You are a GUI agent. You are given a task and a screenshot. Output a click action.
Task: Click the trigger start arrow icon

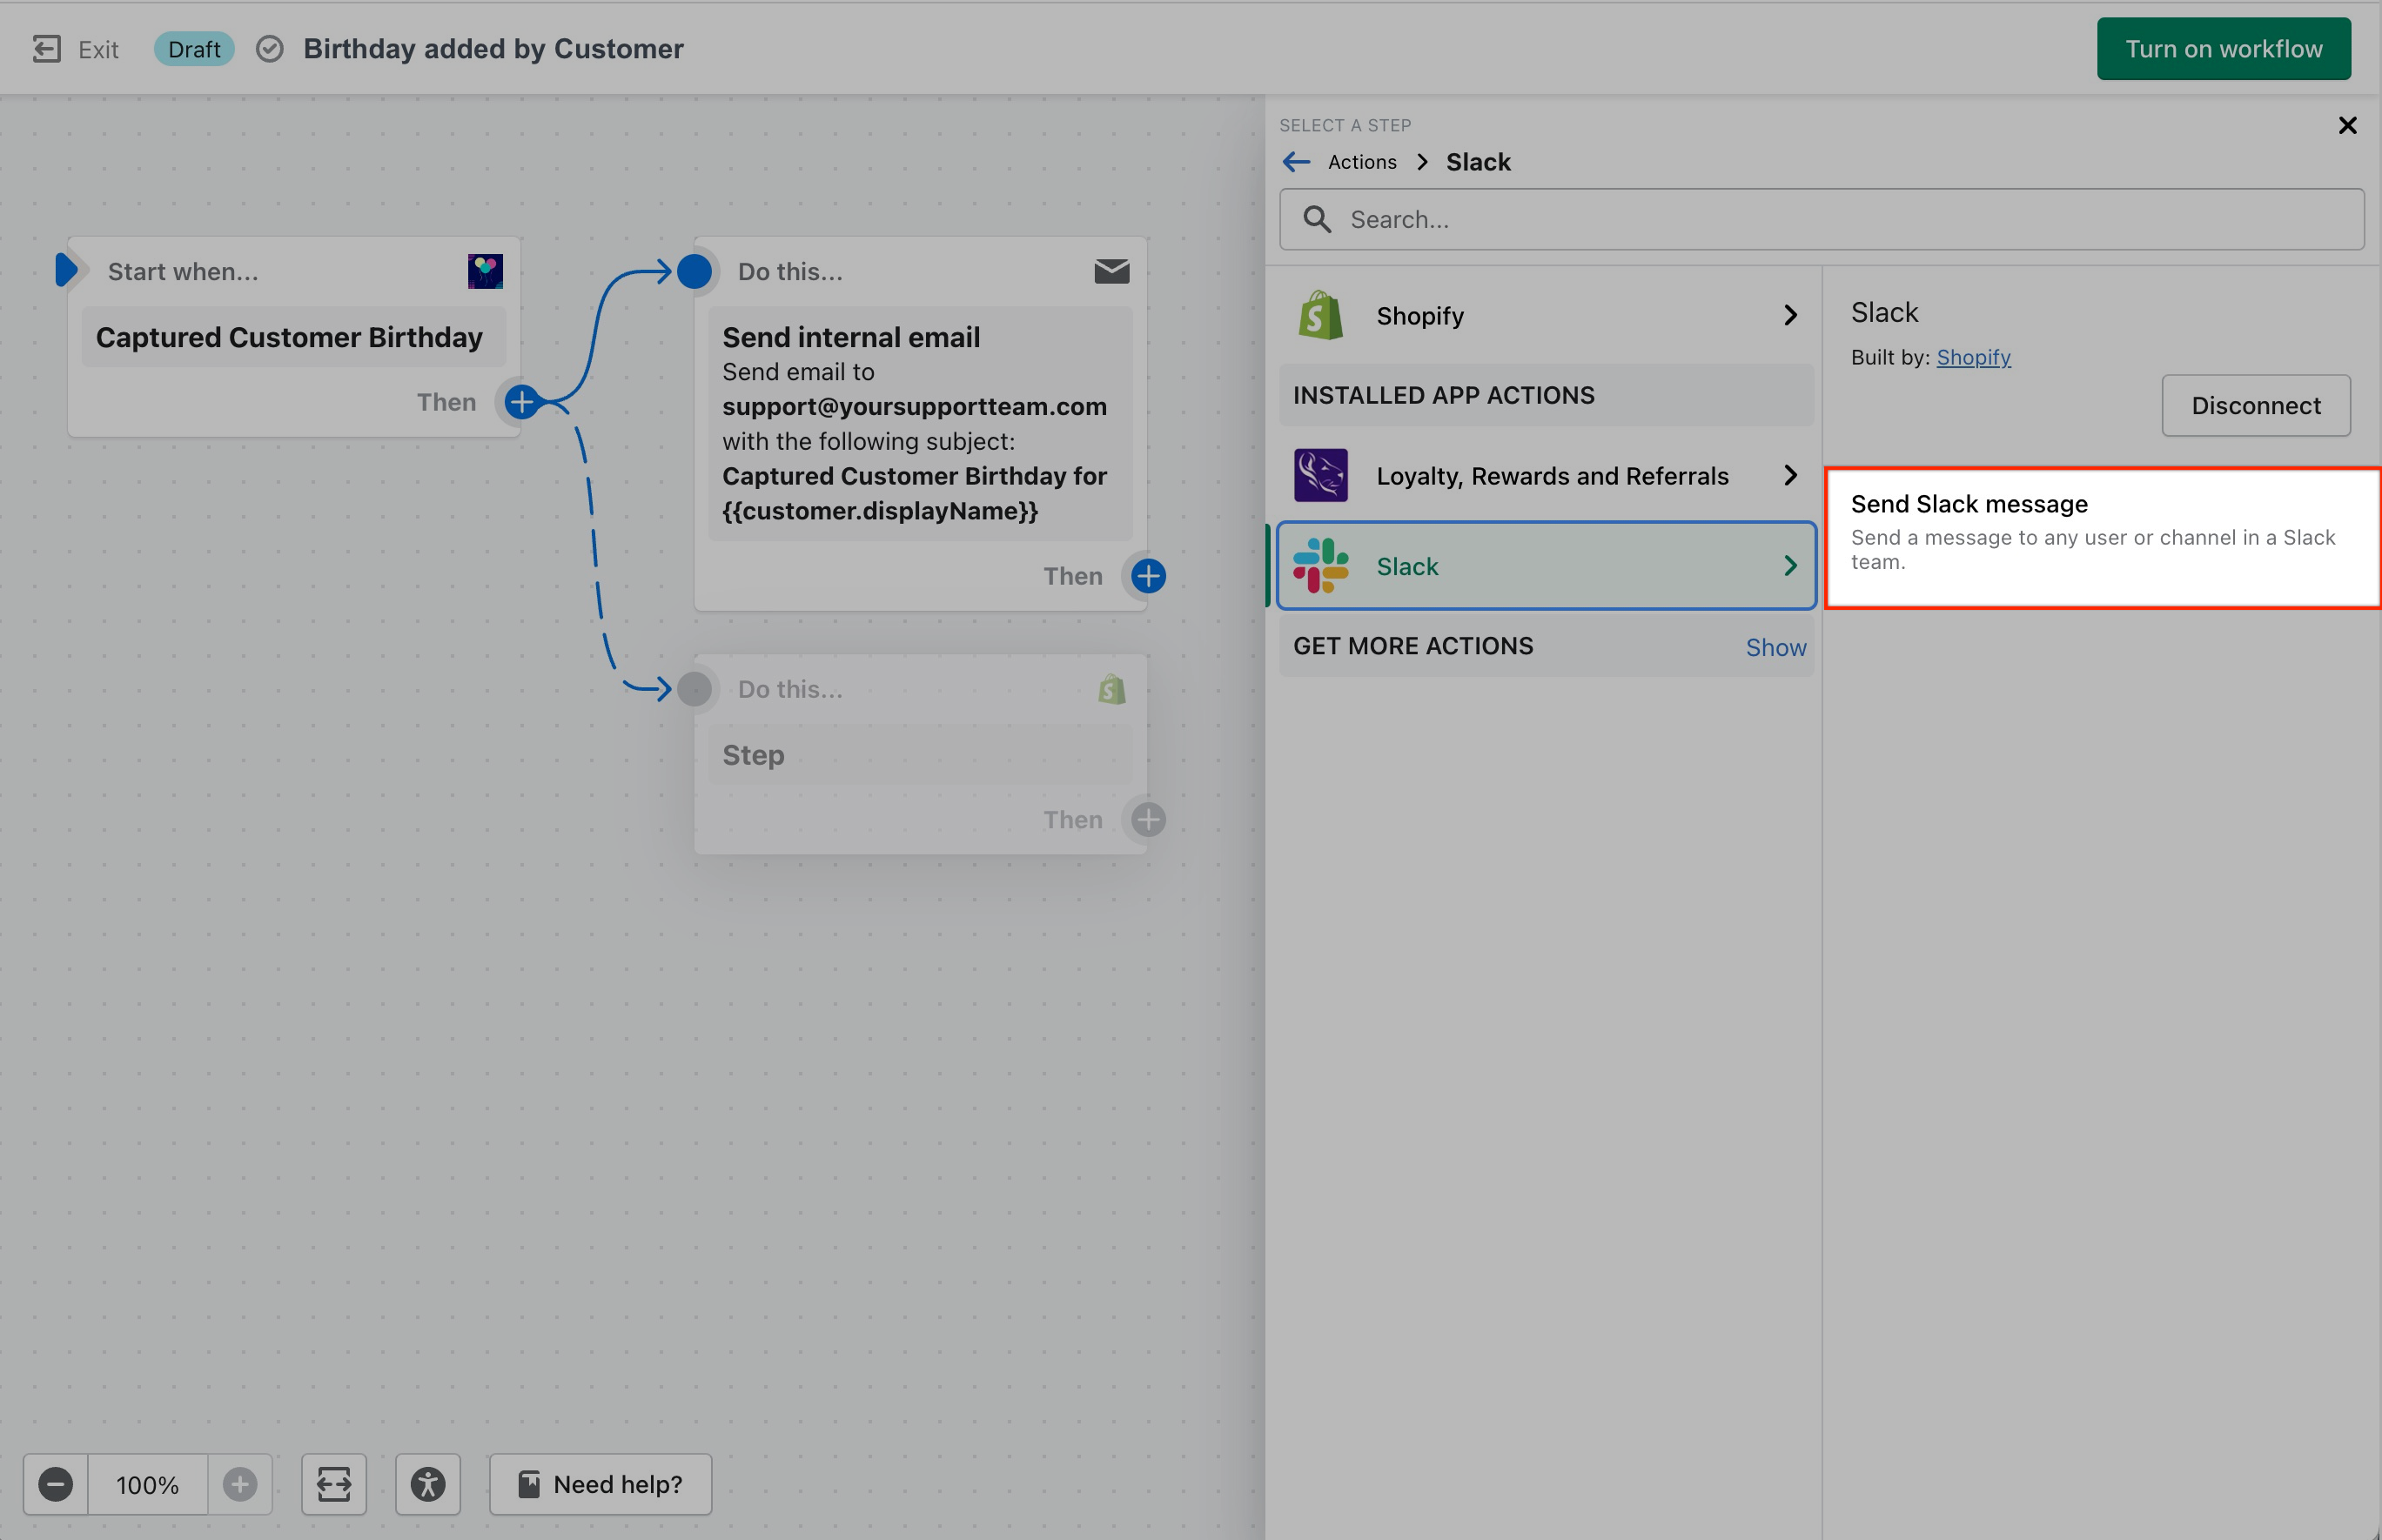(x=66, y=270)
